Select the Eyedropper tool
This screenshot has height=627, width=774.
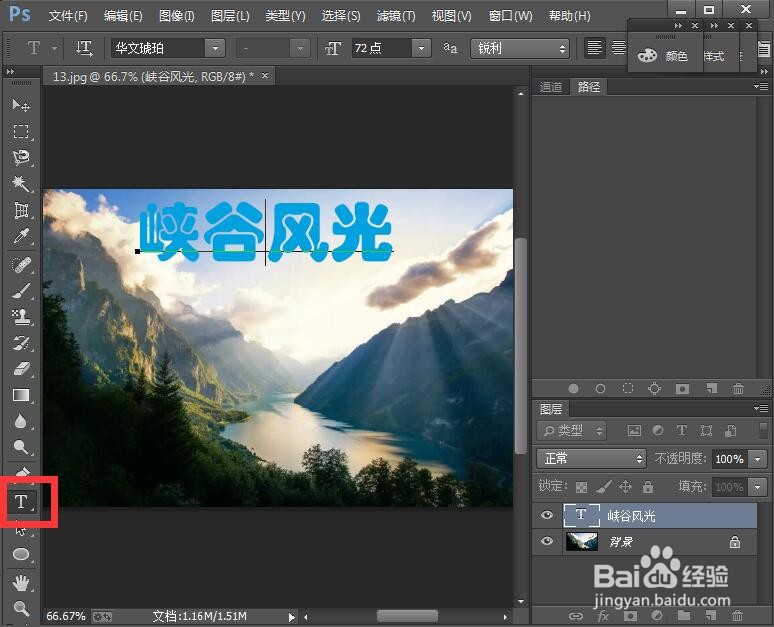21,236
